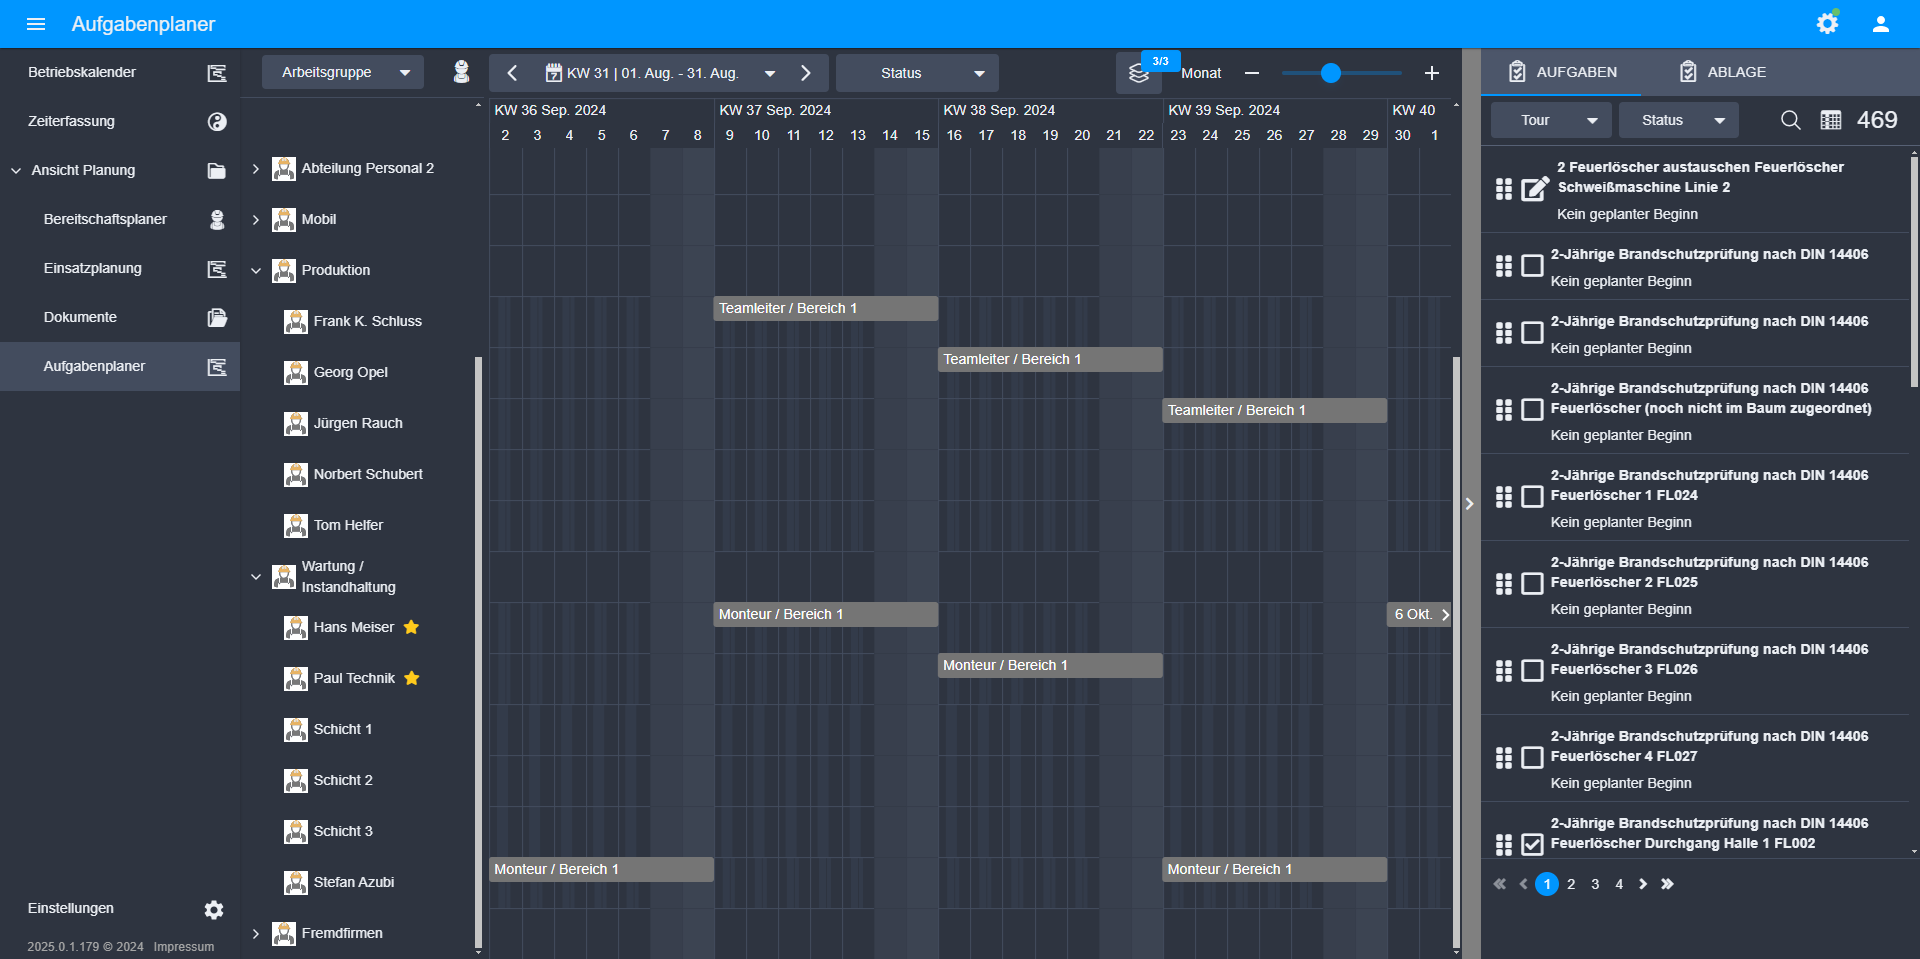Uncheck the Feuerlöscher Durchgang Halle 1 FL002 checkbox
This screenshot has width=1920, height=959.
pyautogui.click(x=1532, y=845)
